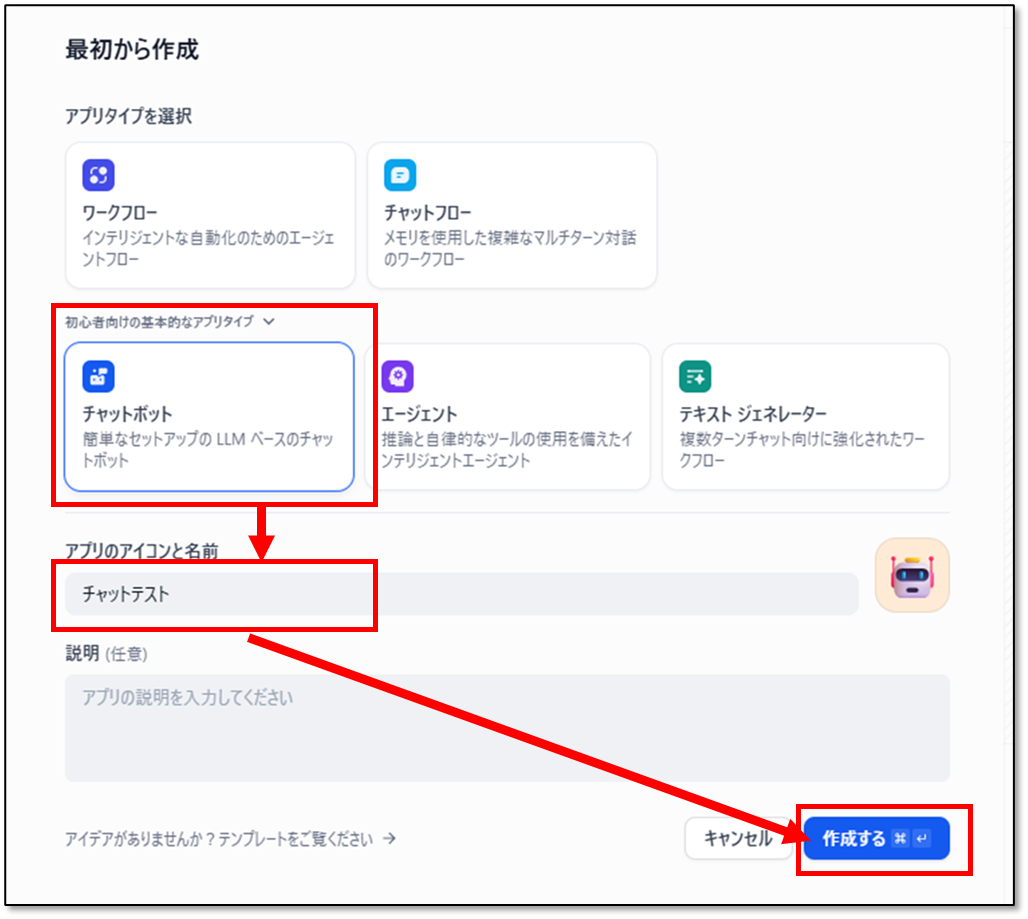This screenshot has height=919, width=1028.
Task: Select the チャットフロー app type card
Action: pyautogui.click(x=512, y=215)
